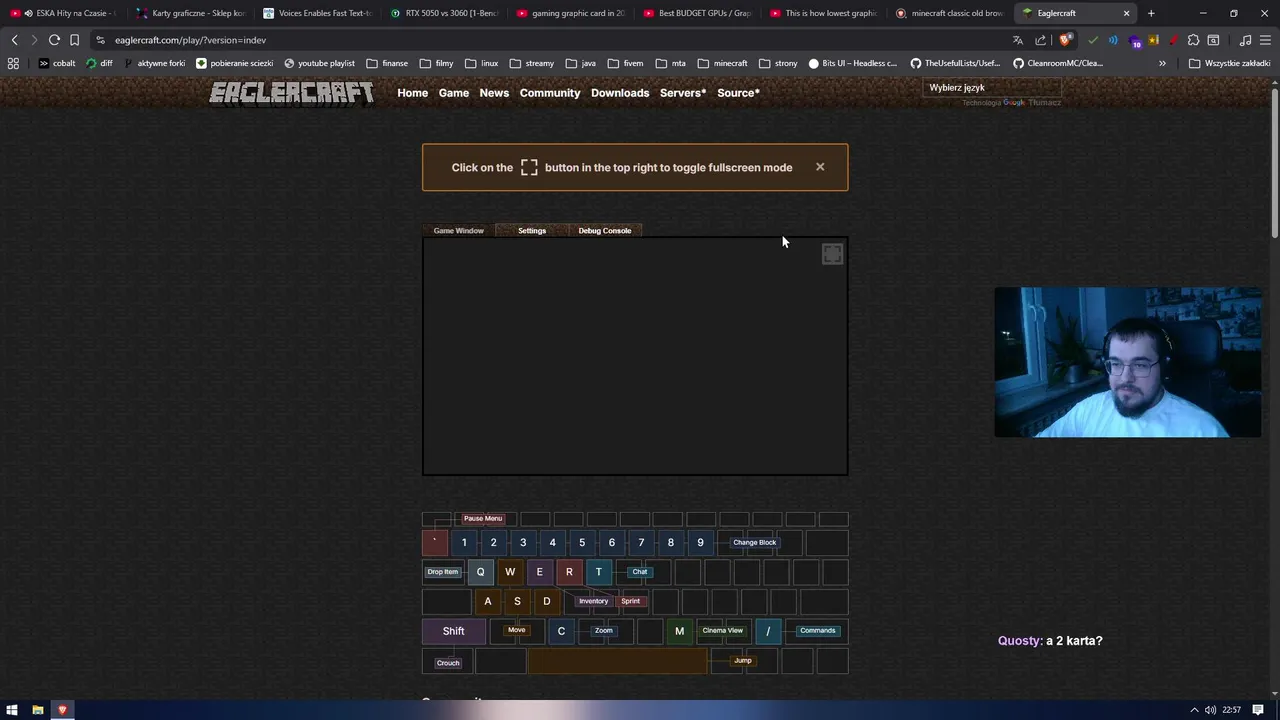Click the Brave Shields lion icon

tap(1066, 40)
